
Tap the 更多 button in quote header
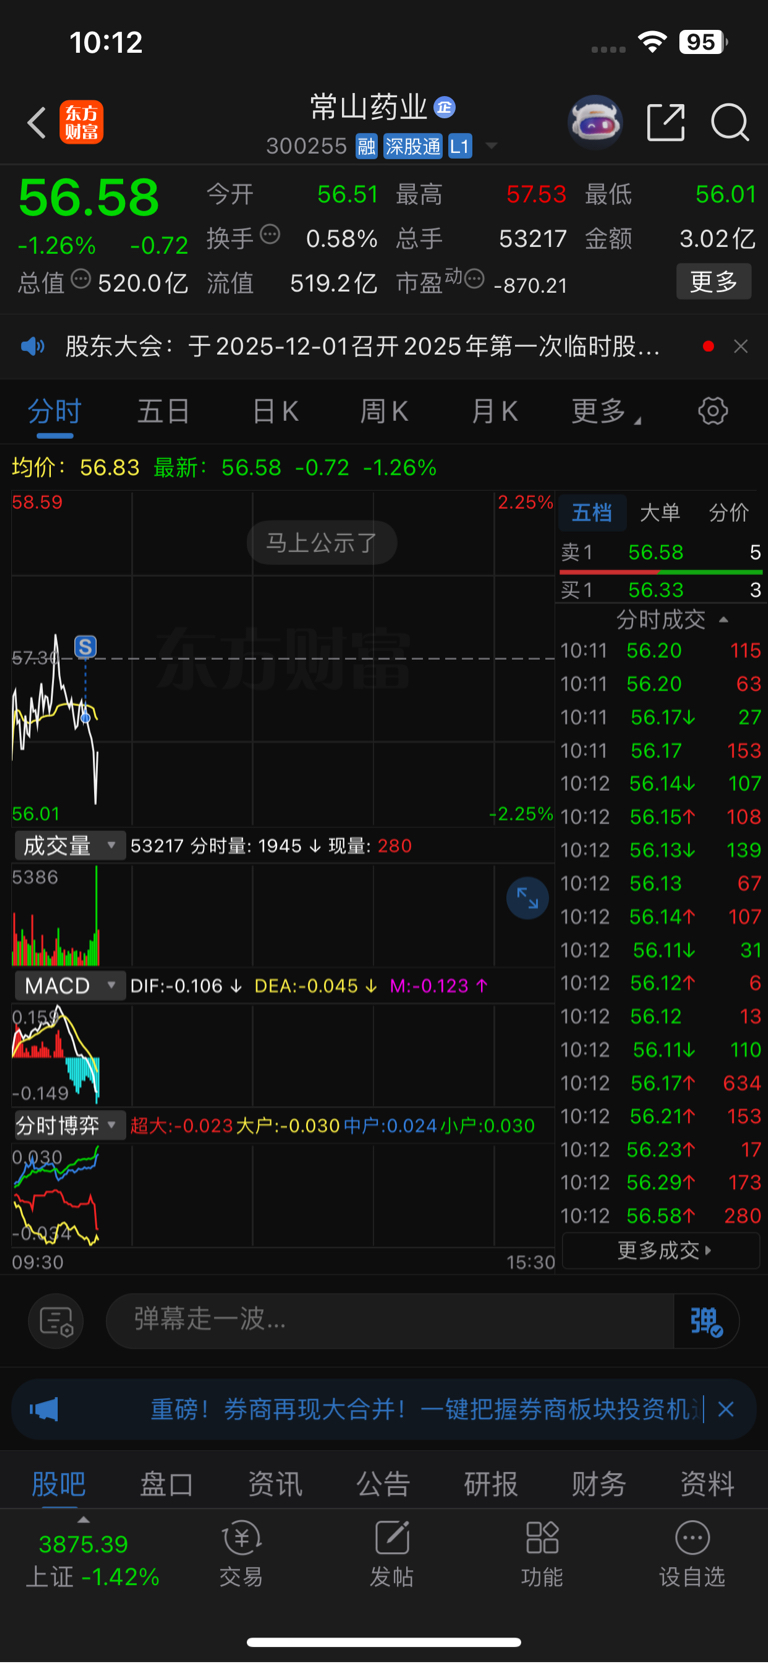[713, 282]
